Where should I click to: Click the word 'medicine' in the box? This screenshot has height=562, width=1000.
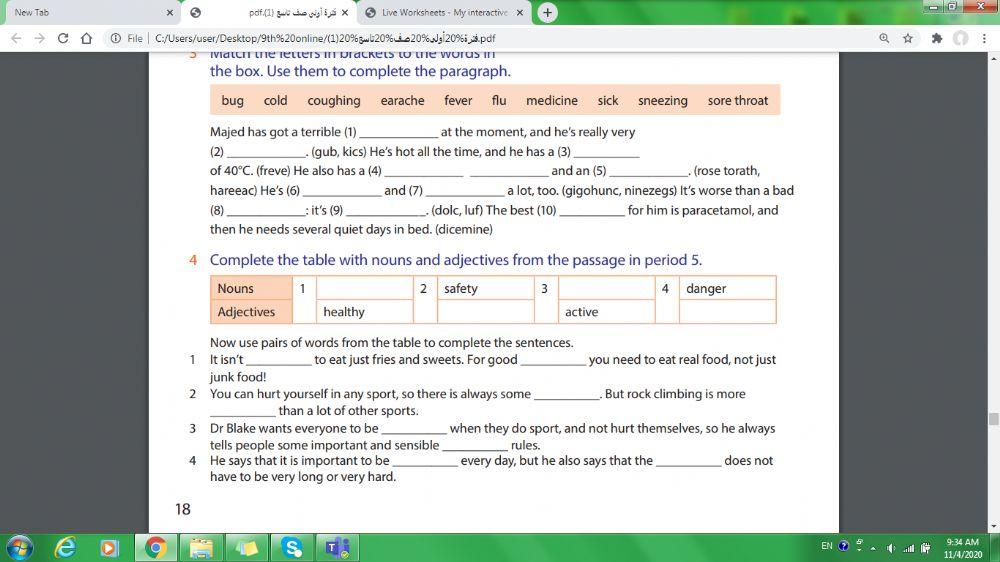tap(552, 101)
